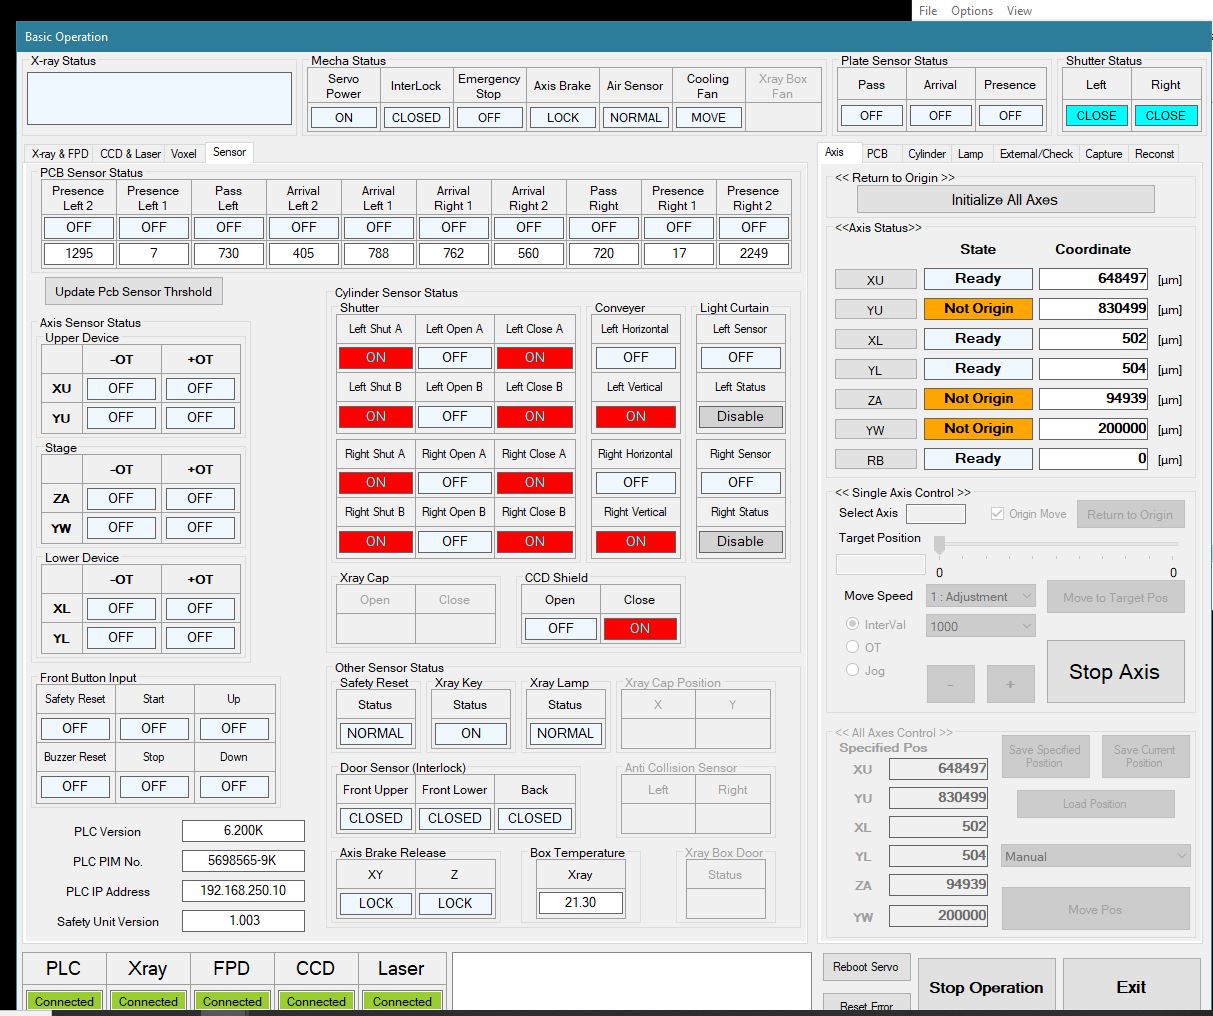Click the Stop Axis button
1213x1016 pixels.
pos(1115,672)
